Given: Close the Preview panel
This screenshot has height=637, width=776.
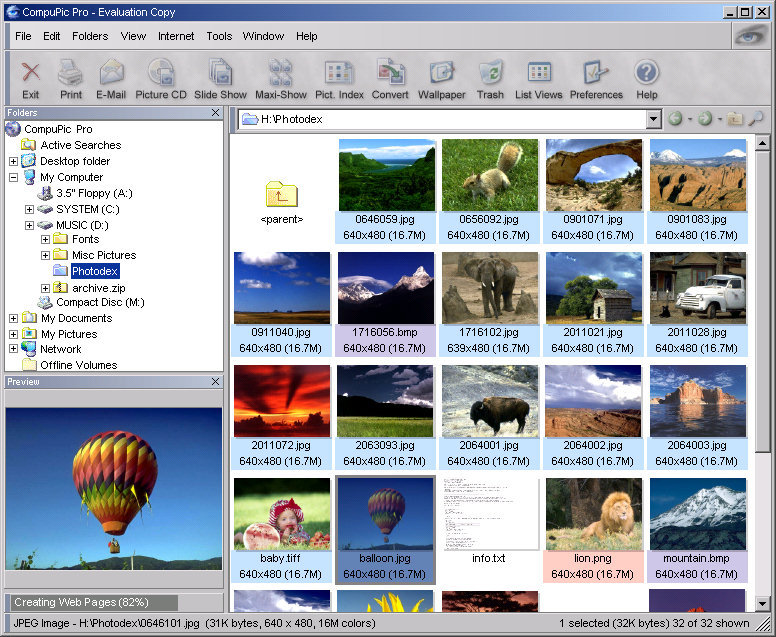Looking at the screenshot, I should [215, 382].
